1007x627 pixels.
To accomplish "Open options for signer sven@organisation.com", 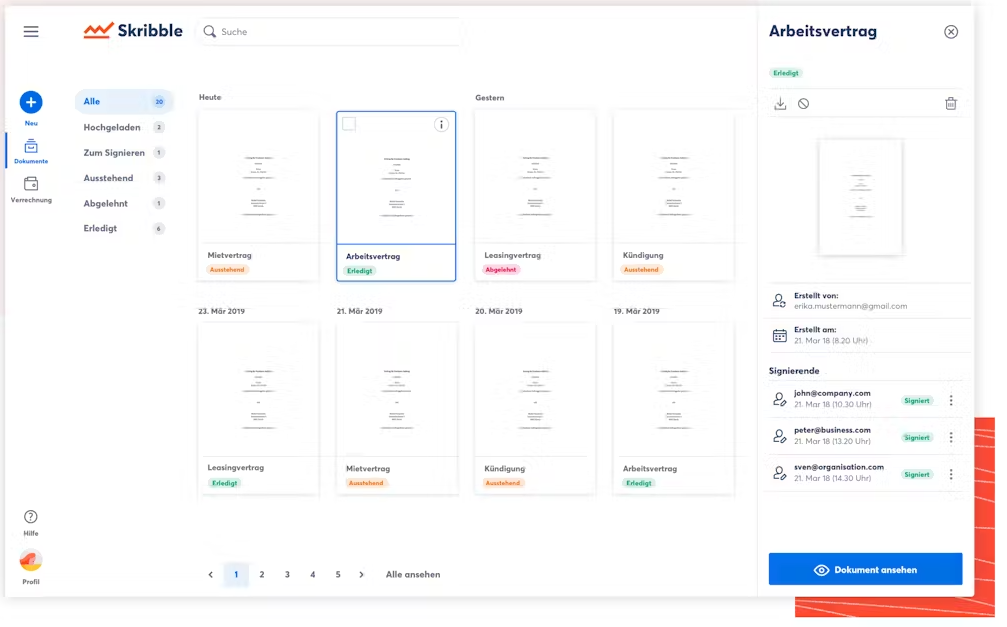I will (950, 475).
